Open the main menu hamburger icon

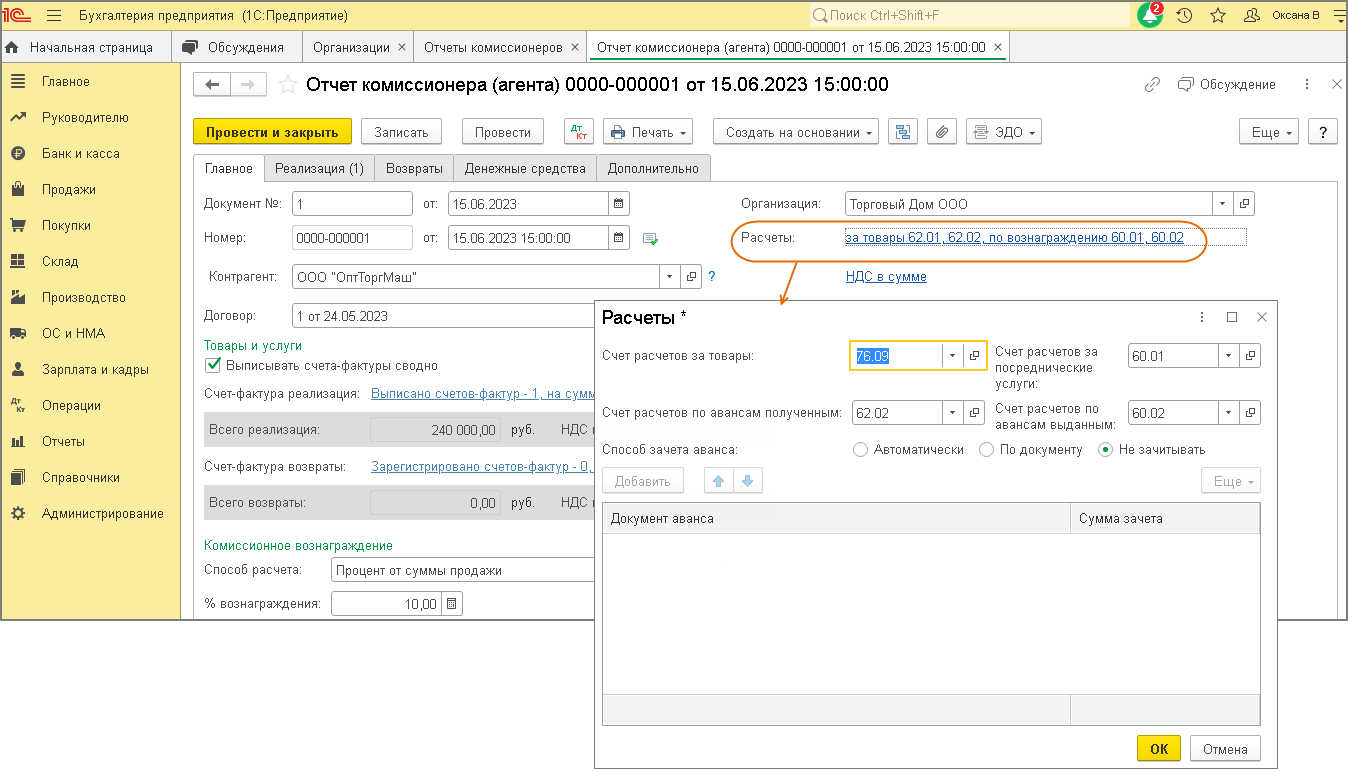[x=54, y=16]
